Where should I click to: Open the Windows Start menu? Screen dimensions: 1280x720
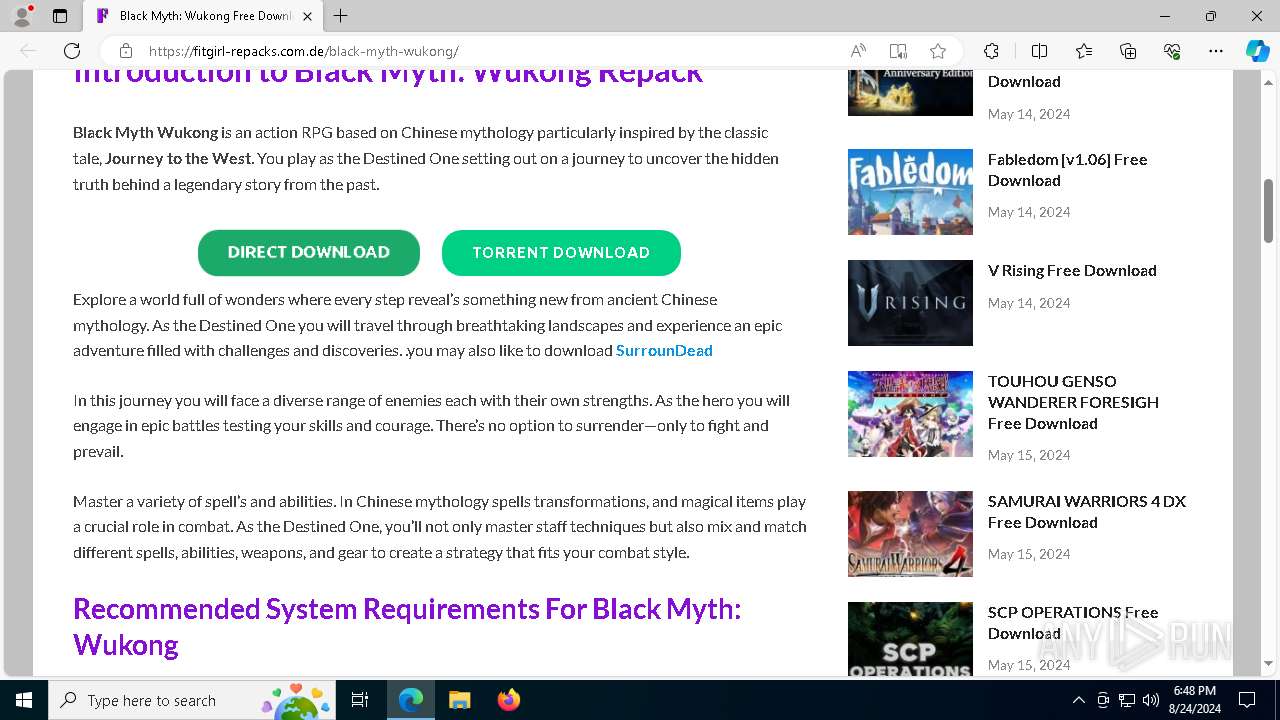click(x=24, y=700)
